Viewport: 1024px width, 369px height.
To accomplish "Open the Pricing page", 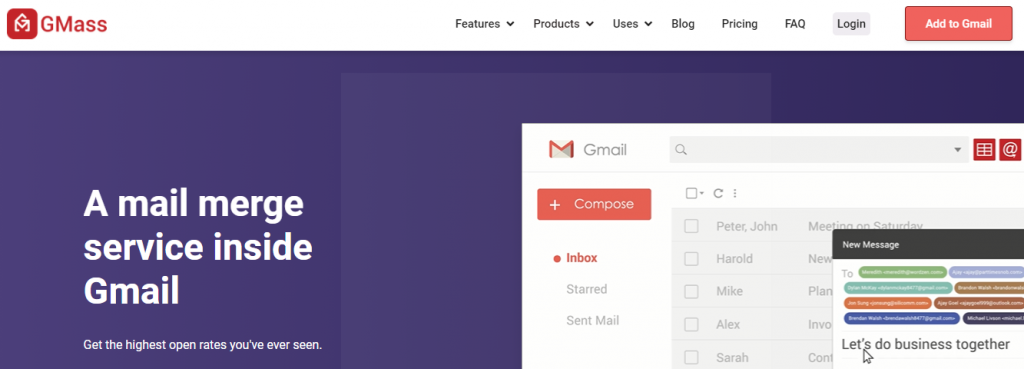I will coord(739,24).
